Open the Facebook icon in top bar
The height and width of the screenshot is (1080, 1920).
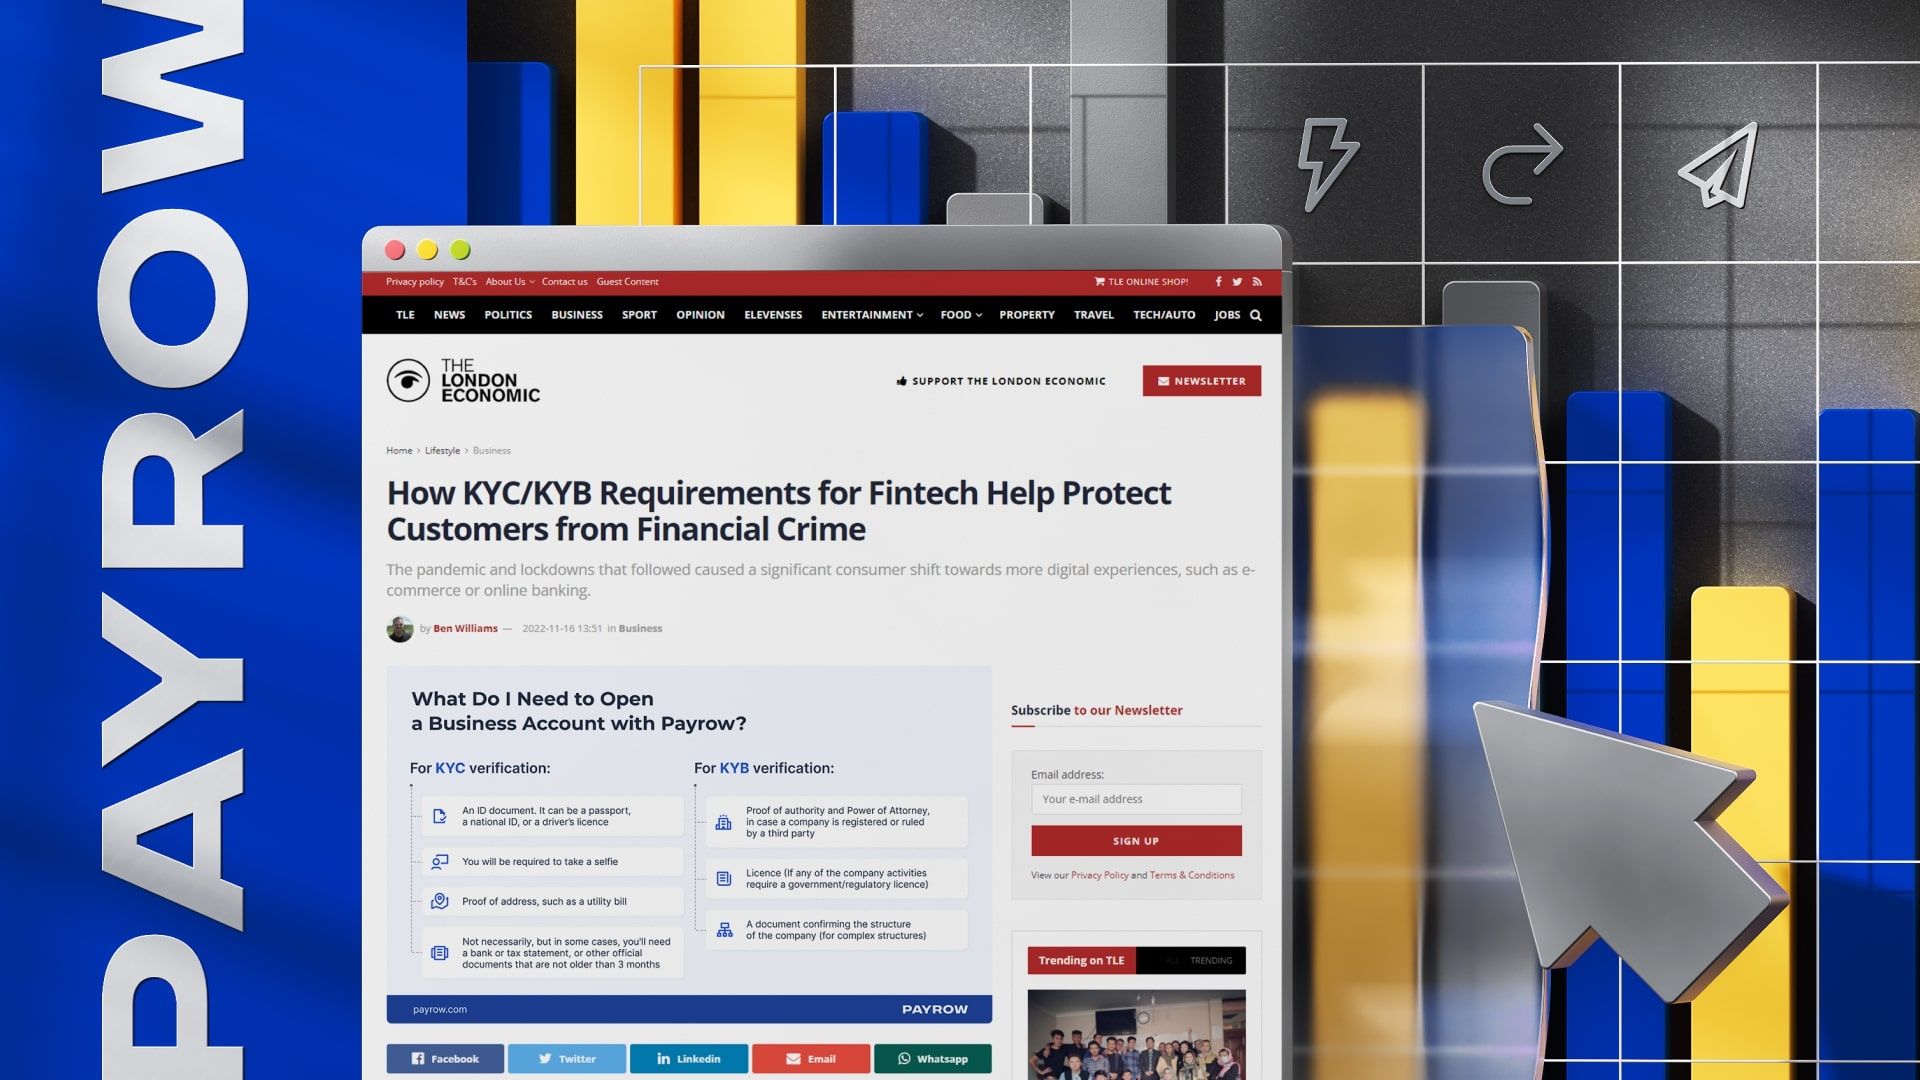(x=1218, y=282)
